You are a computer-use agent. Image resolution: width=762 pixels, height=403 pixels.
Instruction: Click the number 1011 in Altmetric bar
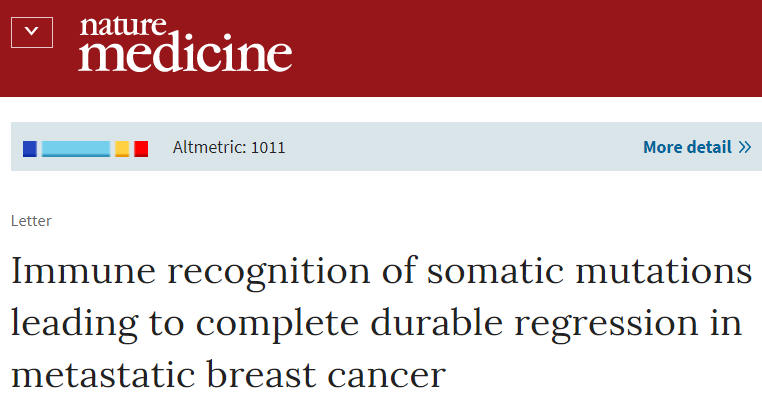(x=268, y=147)
